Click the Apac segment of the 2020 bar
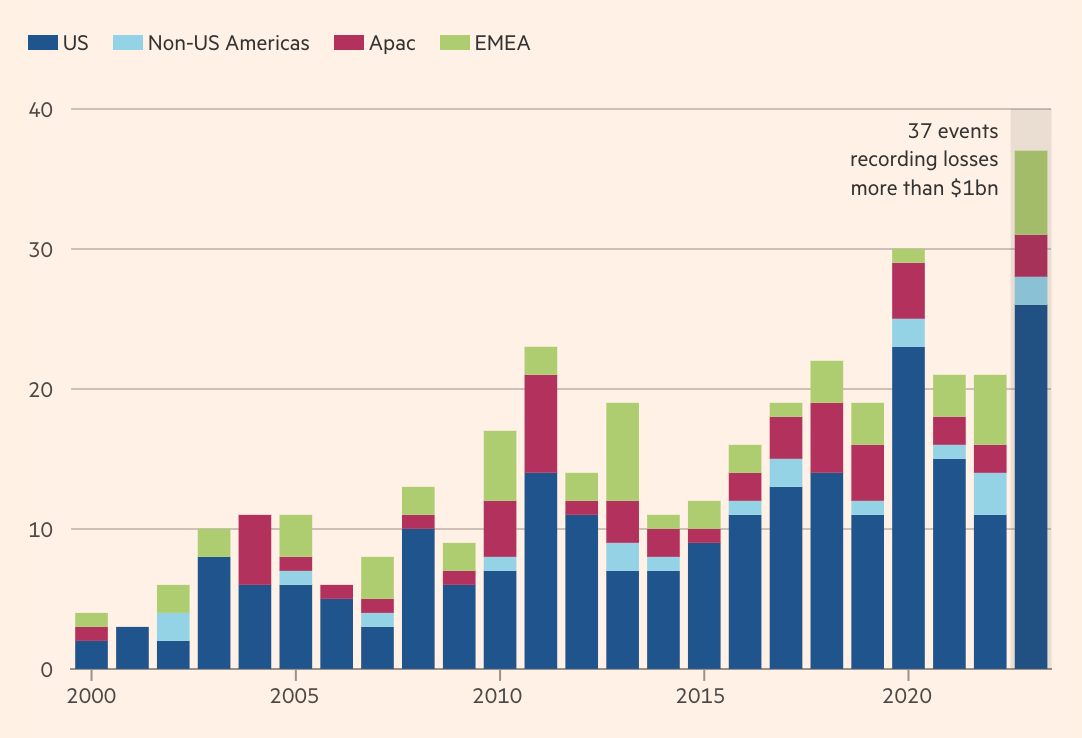This screenshot has width=1082, height=738. click(x=908, y=291)
